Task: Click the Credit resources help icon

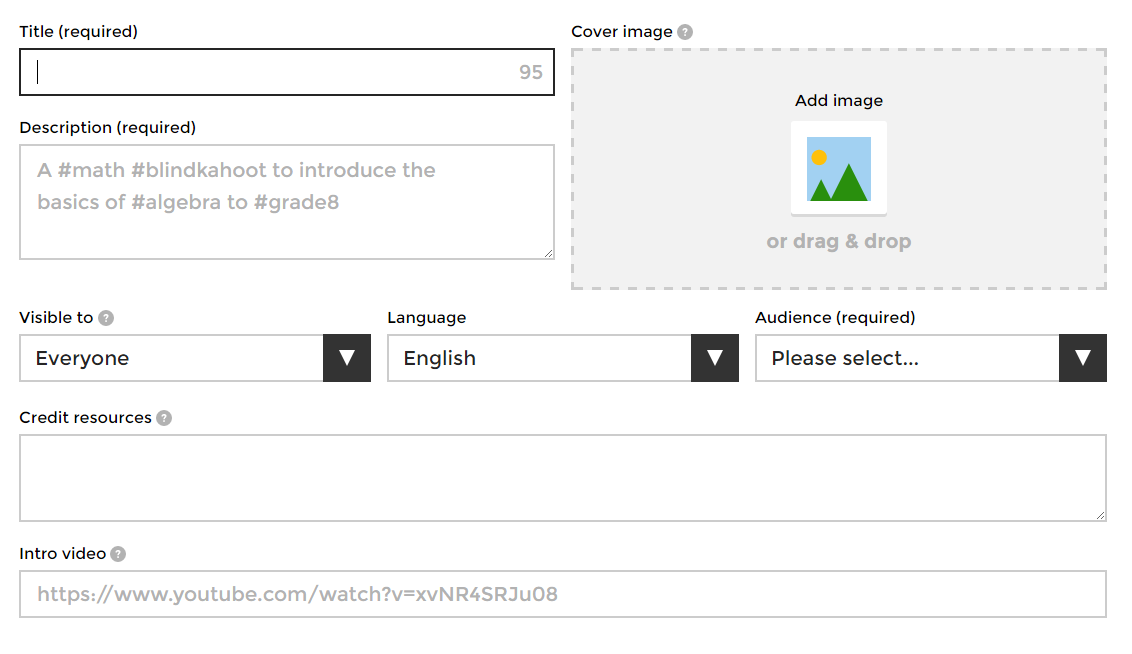Action: pyautogui.click(x=164, y=418)
